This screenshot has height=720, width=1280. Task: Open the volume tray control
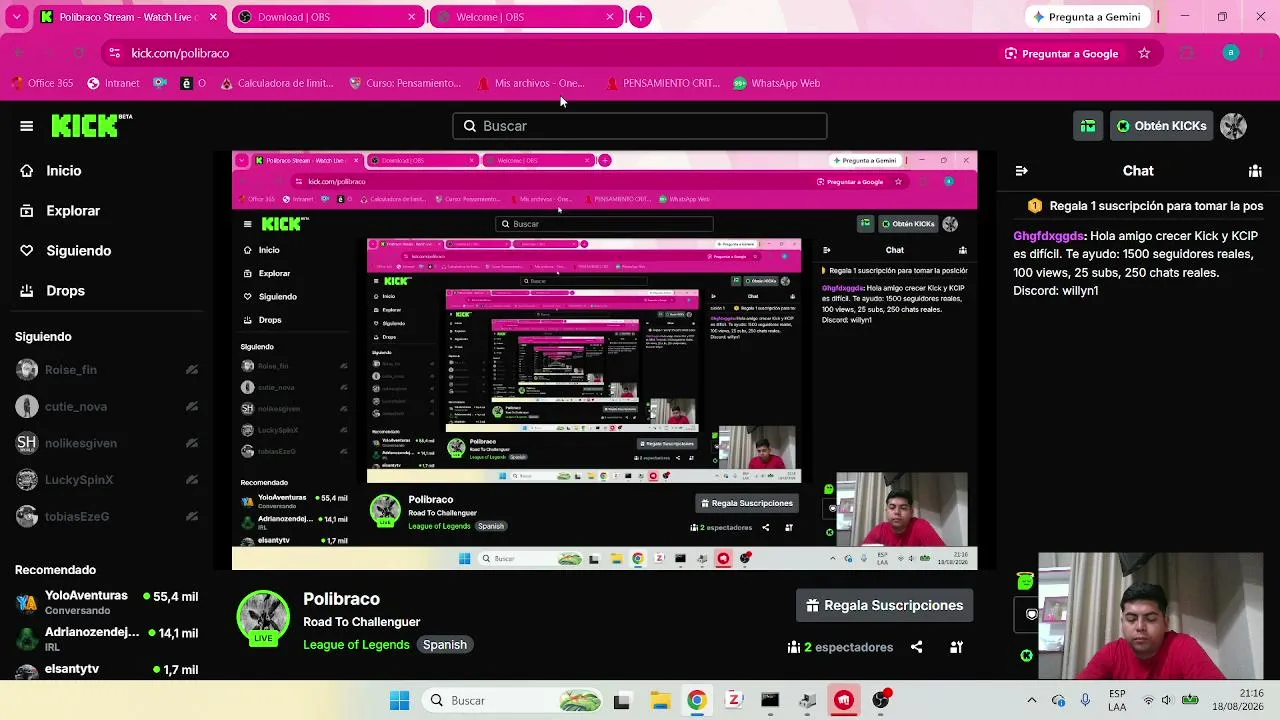coord(1168,700)
